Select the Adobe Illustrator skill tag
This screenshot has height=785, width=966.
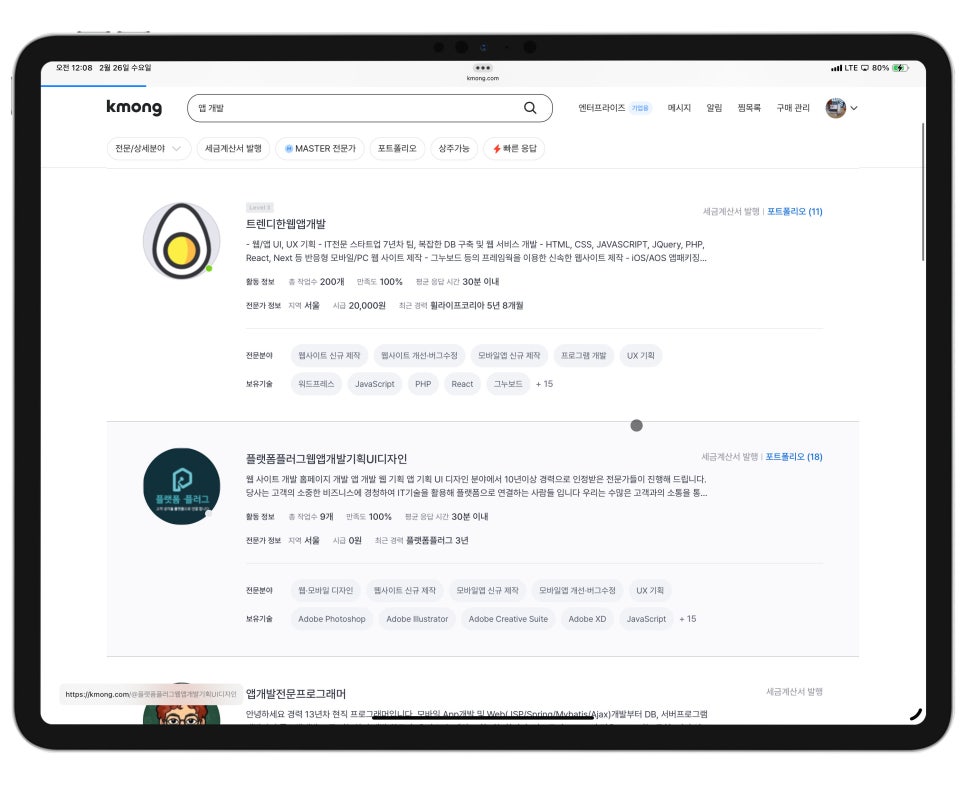[x=417, y=619]
